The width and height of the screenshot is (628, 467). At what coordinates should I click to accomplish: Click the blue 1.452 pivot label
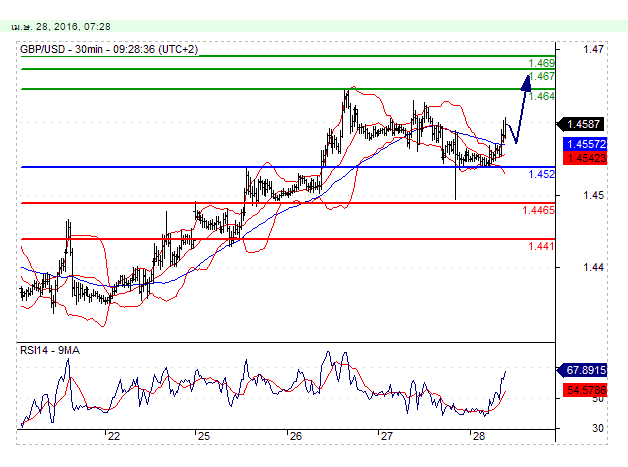click(x=541, y=174)
